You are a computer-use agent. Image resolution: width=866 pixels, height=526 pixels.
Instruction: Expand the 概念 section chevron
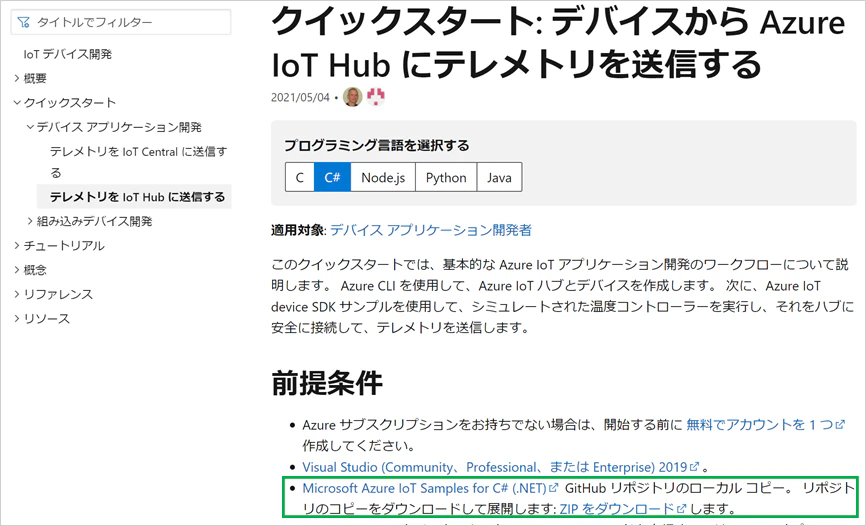17,270
